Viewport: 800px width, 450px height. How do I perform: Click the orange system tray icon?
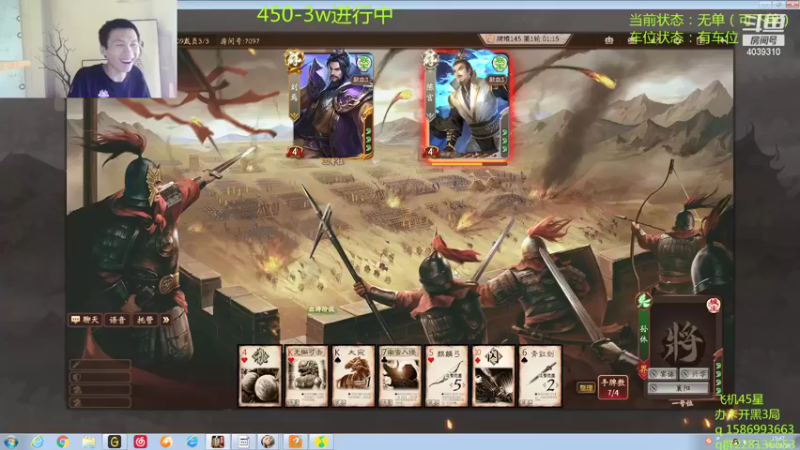click(x=708, y=441)
